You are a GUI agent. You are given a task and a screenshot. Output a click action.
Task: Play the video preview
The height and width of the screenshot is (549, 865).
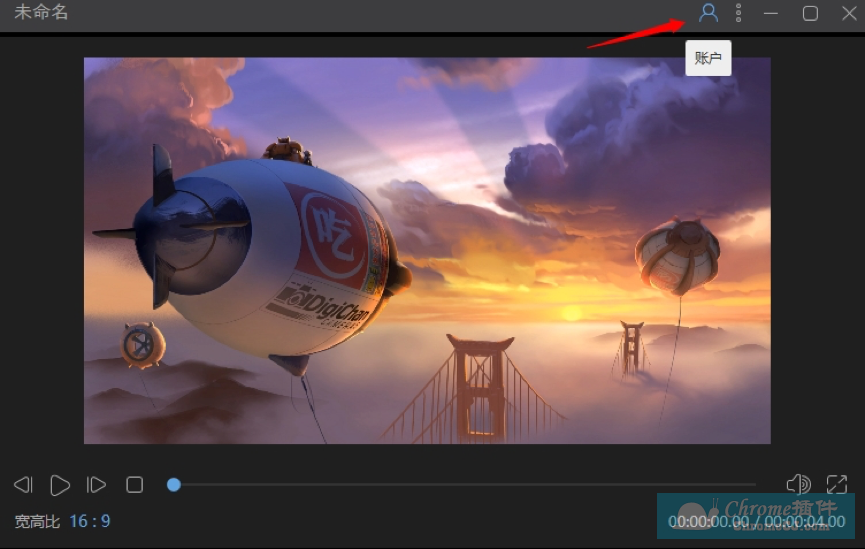point(60,485)
